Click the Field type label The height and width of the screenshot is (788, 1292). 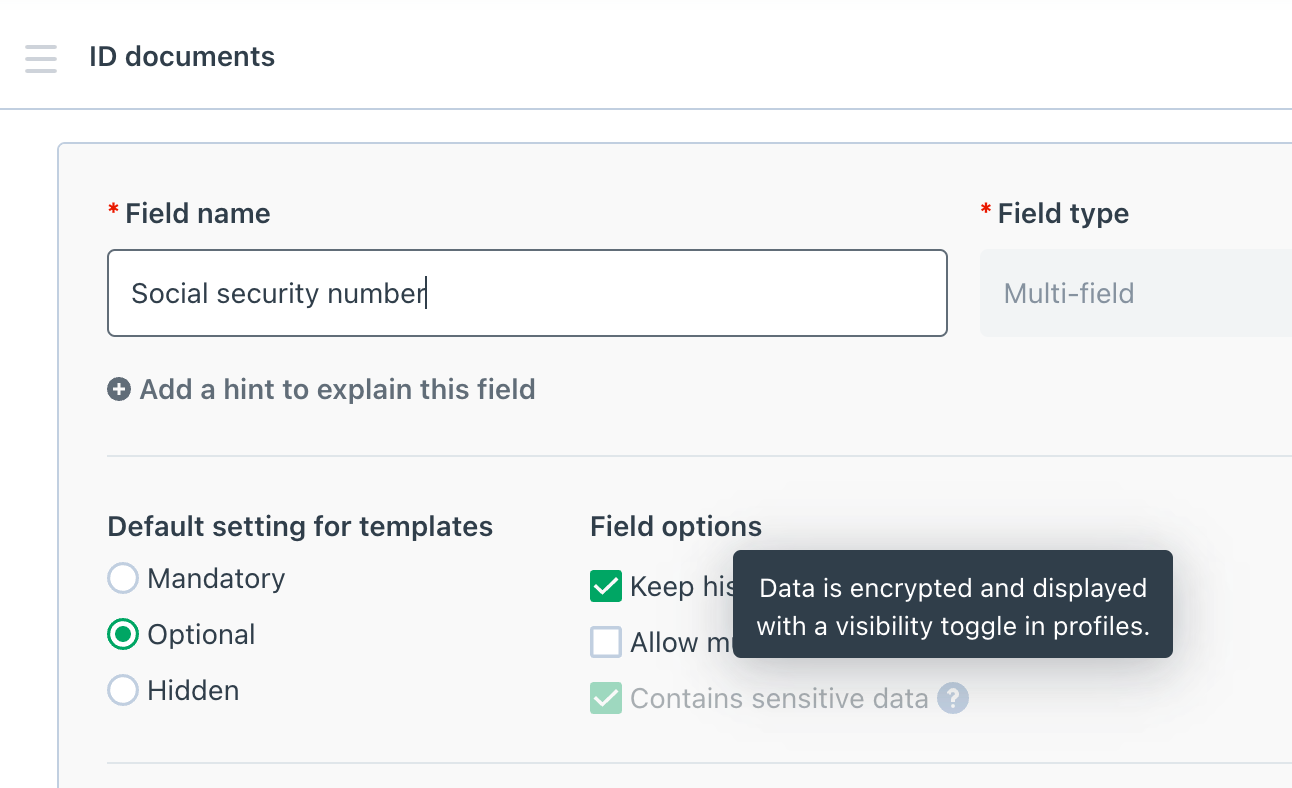[x=1063, y=214]
